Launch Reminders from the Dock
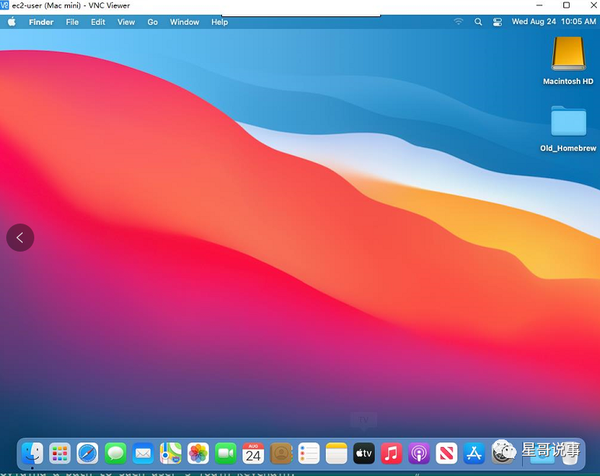600x476 pixels. 309,453
